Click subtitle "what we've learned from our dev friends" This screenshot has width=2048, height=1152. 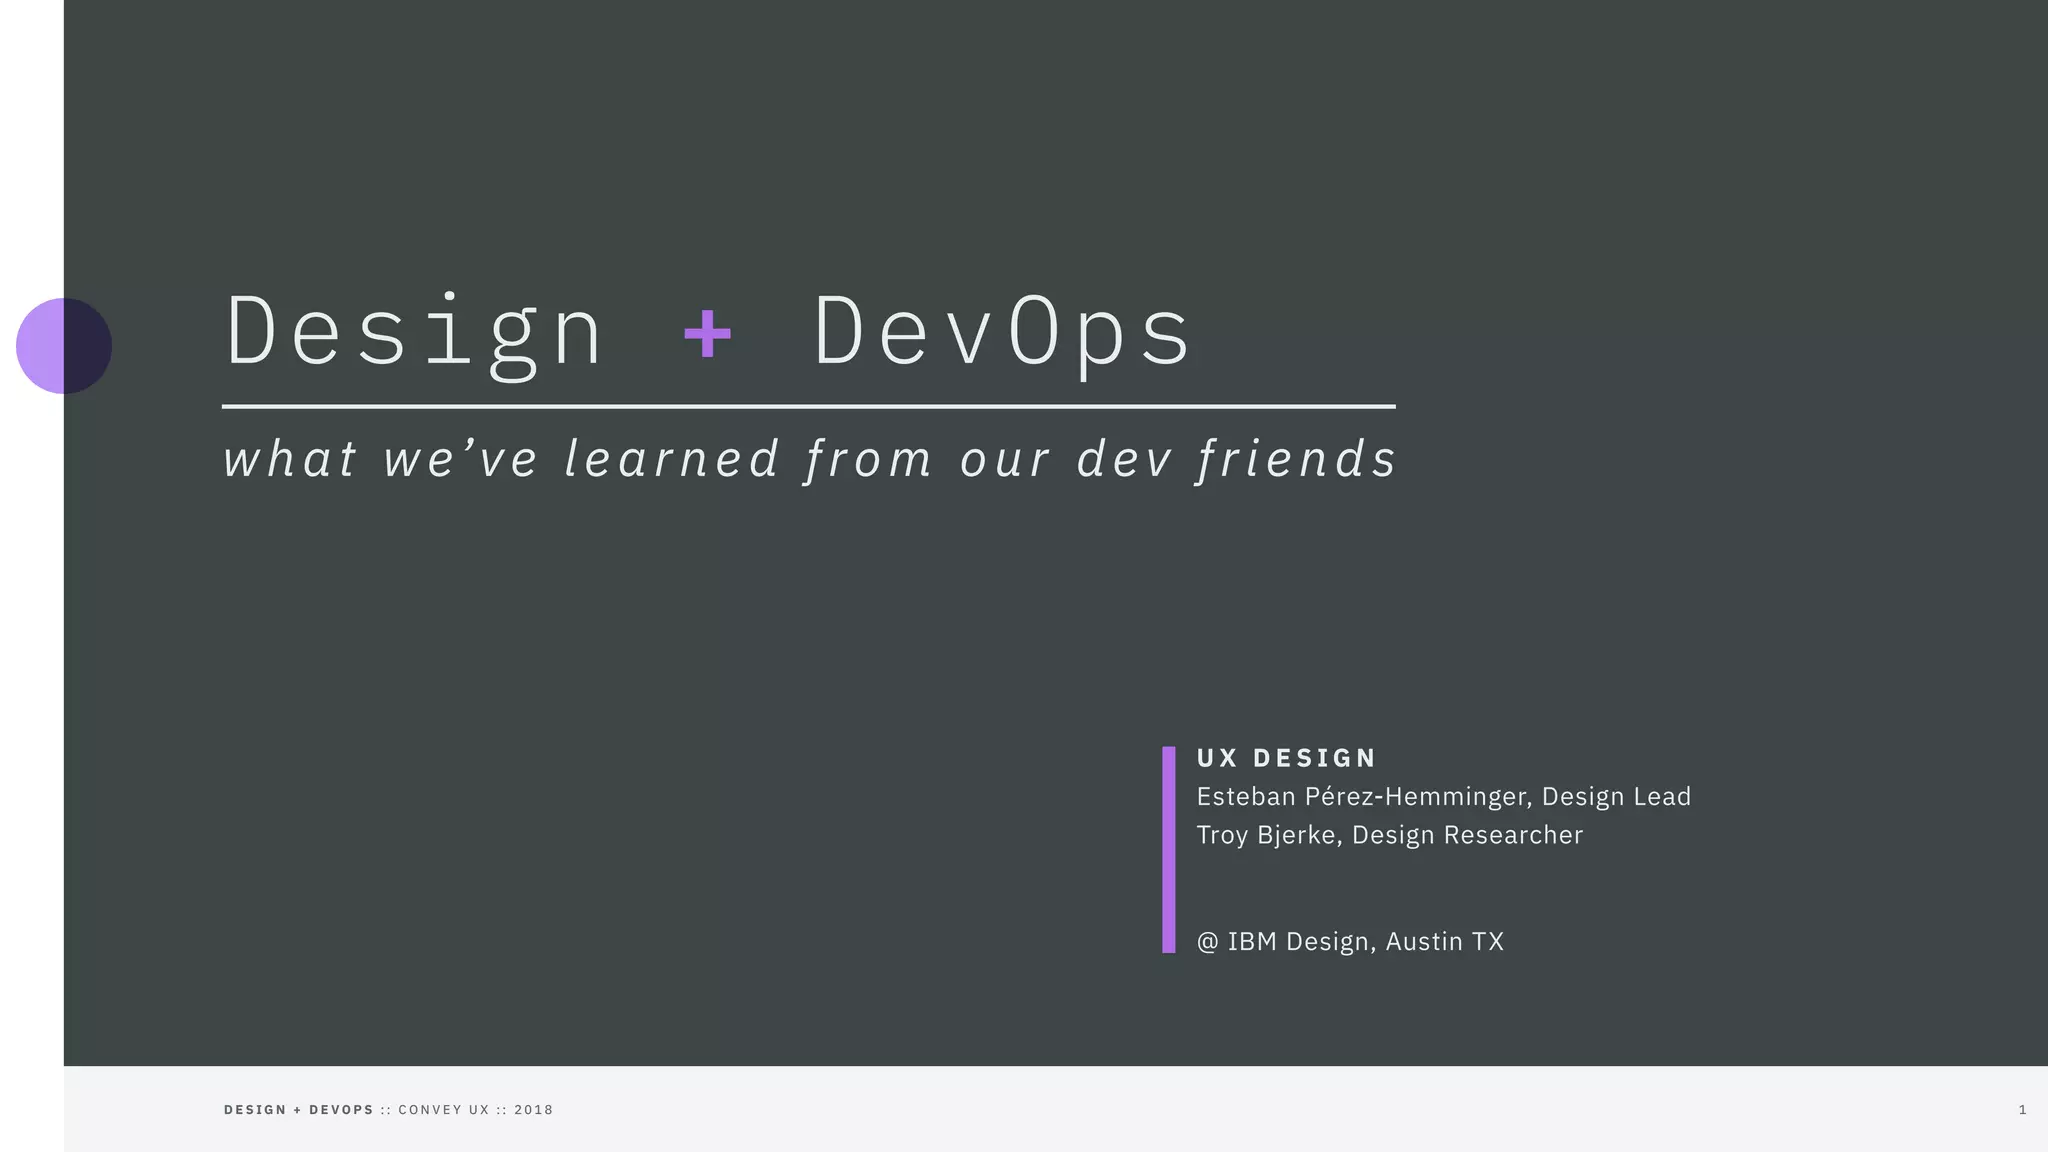809,460
